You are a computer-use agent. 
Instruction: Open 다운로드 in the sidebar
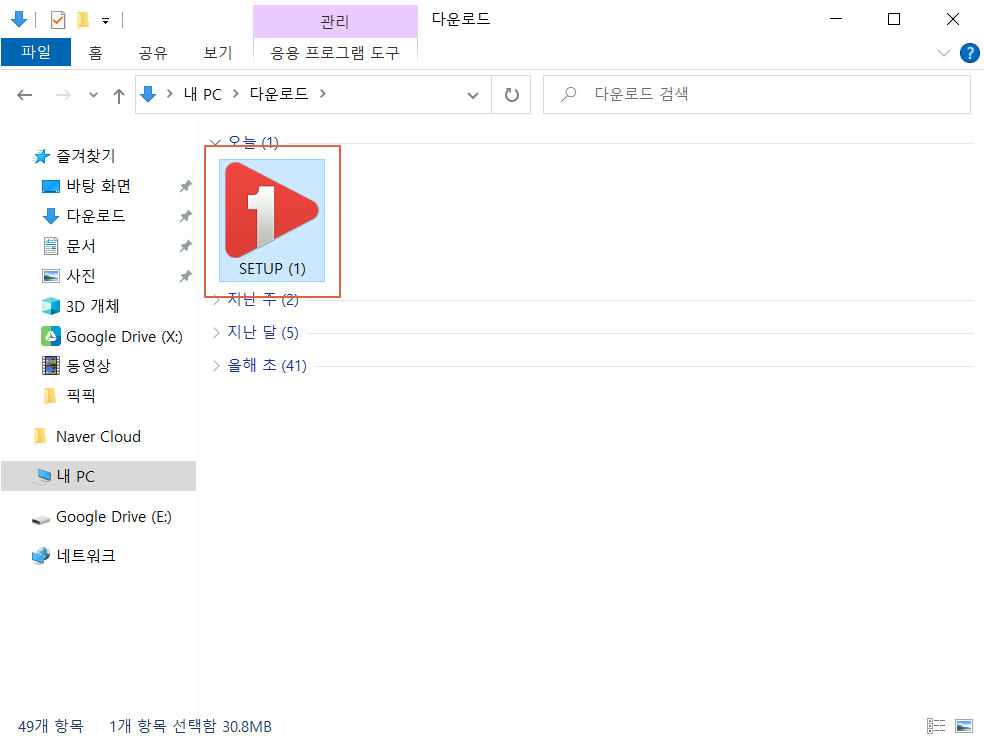tap(96, 216)
